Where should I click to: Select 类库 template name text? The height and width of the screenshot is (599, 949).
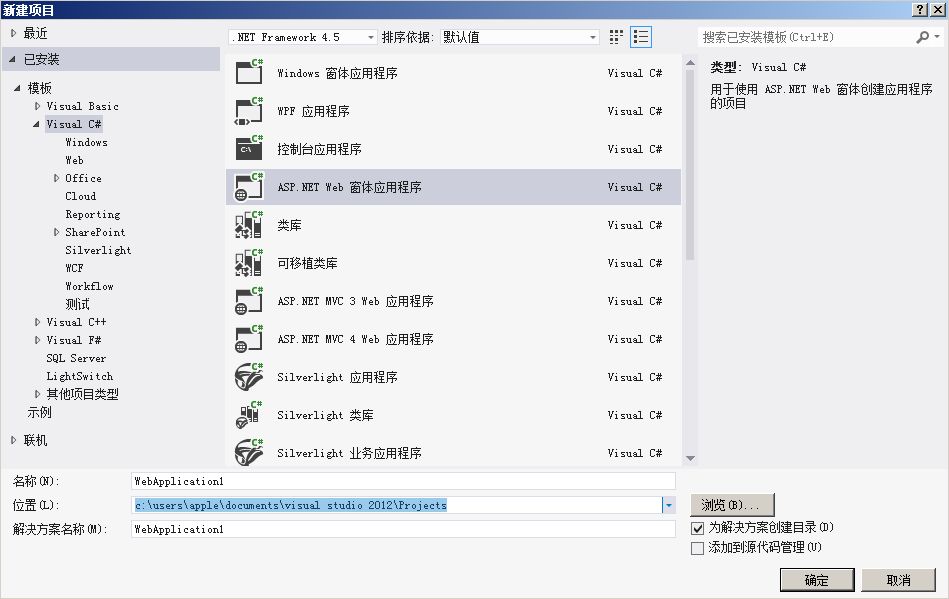coord(289,225)
